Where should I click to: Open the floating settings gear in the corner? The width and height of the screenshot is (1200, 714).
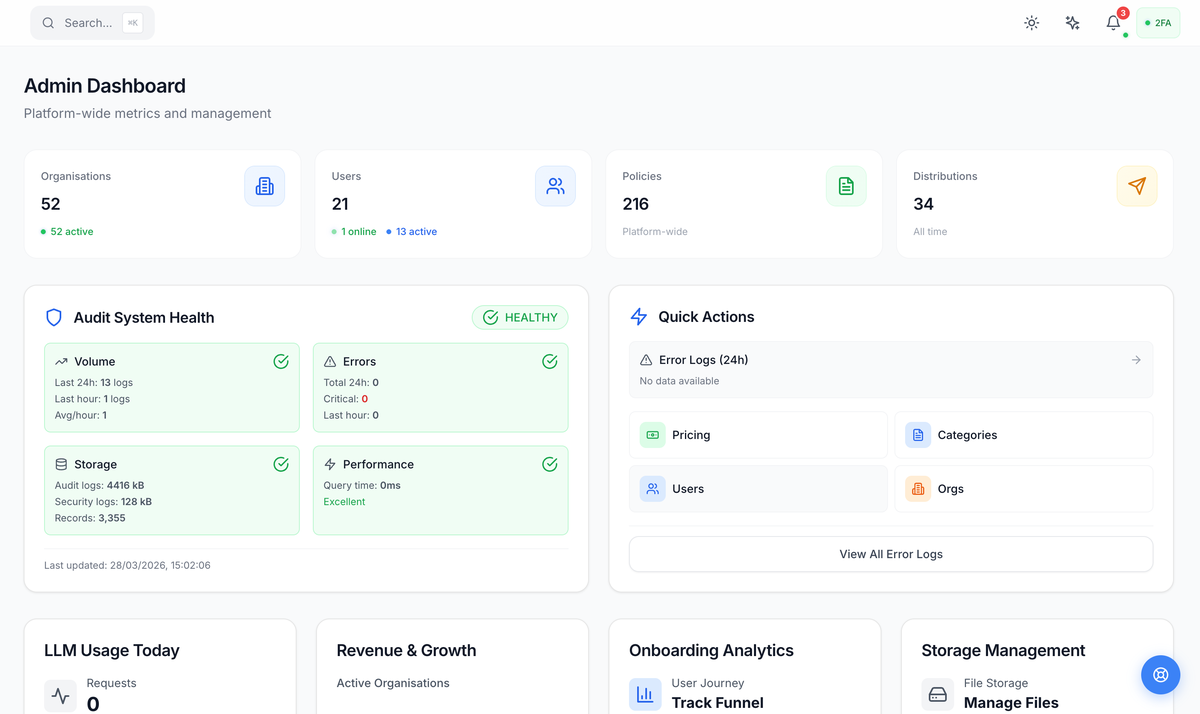(1160, 675)
